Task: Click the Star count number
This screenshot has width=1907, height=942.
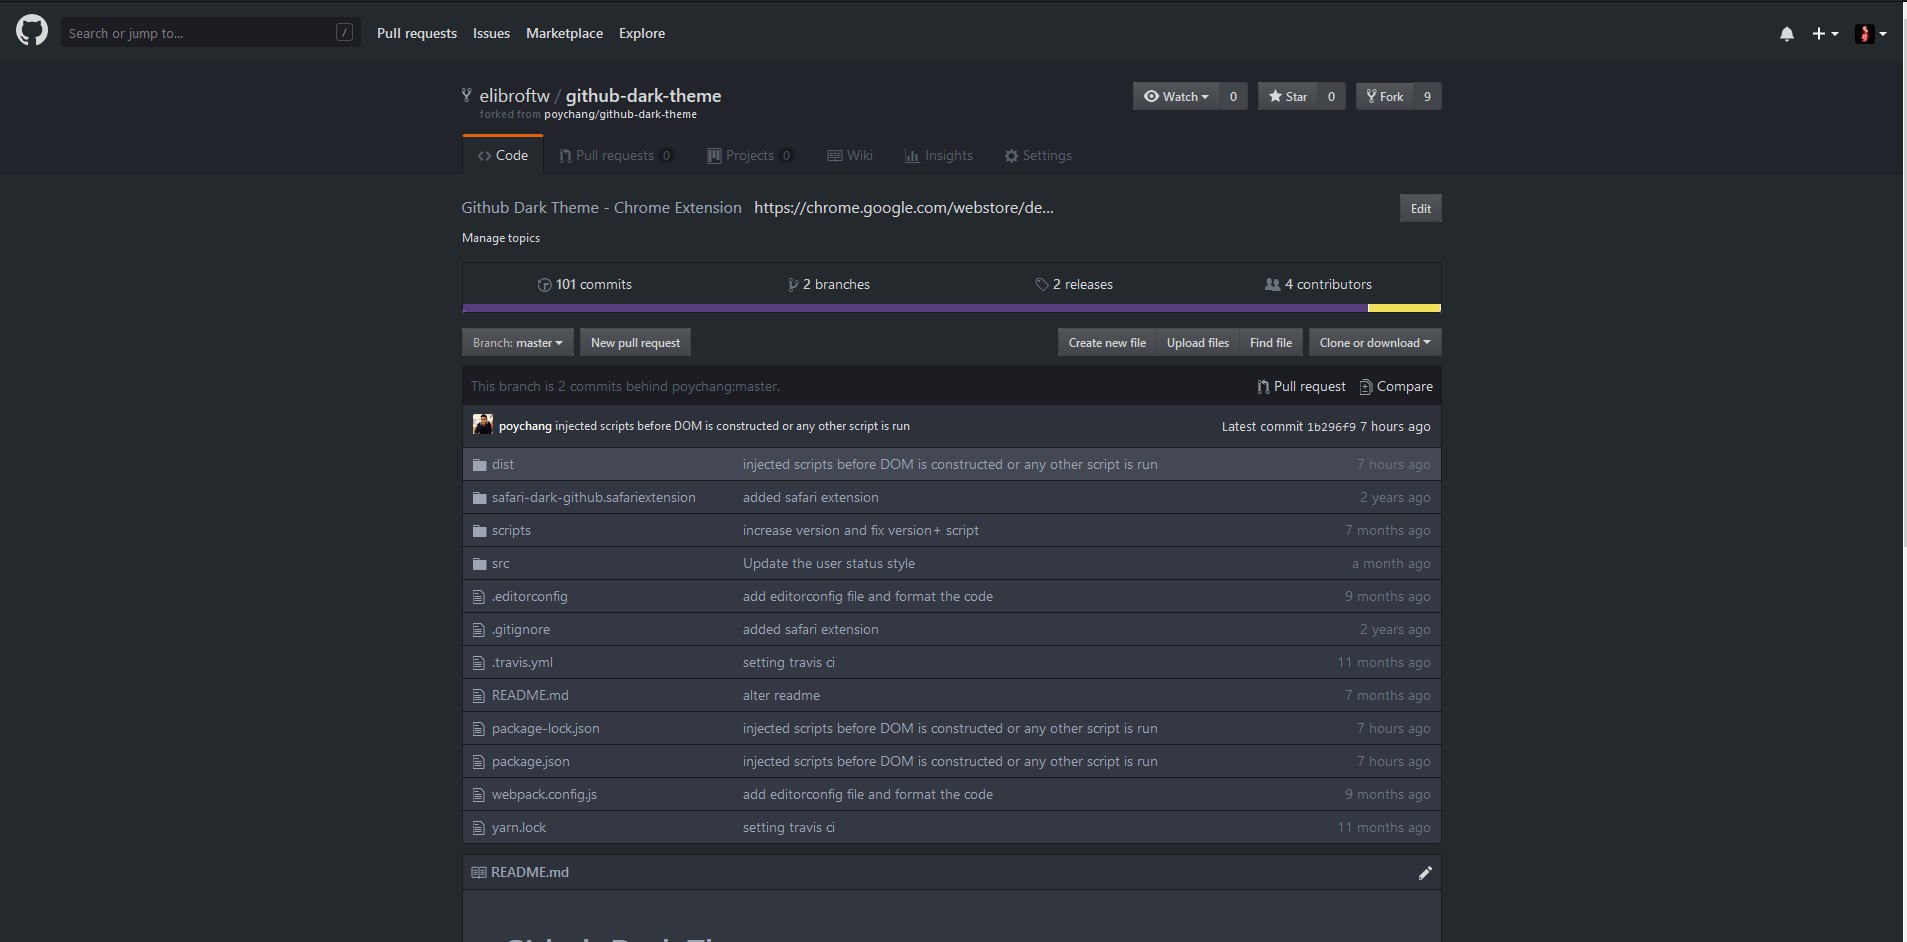Action: (1331, 96)
